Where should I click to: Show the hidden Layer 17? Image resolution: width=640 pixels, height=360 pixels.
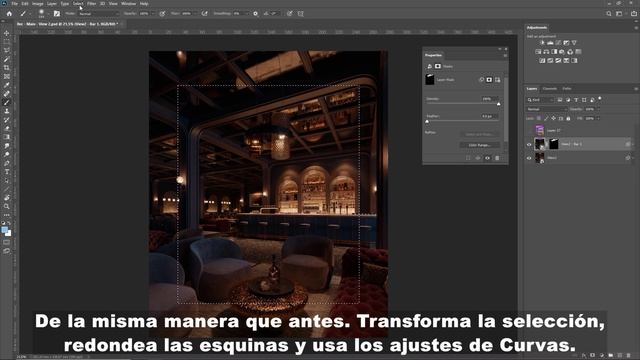tap(529, 131)
